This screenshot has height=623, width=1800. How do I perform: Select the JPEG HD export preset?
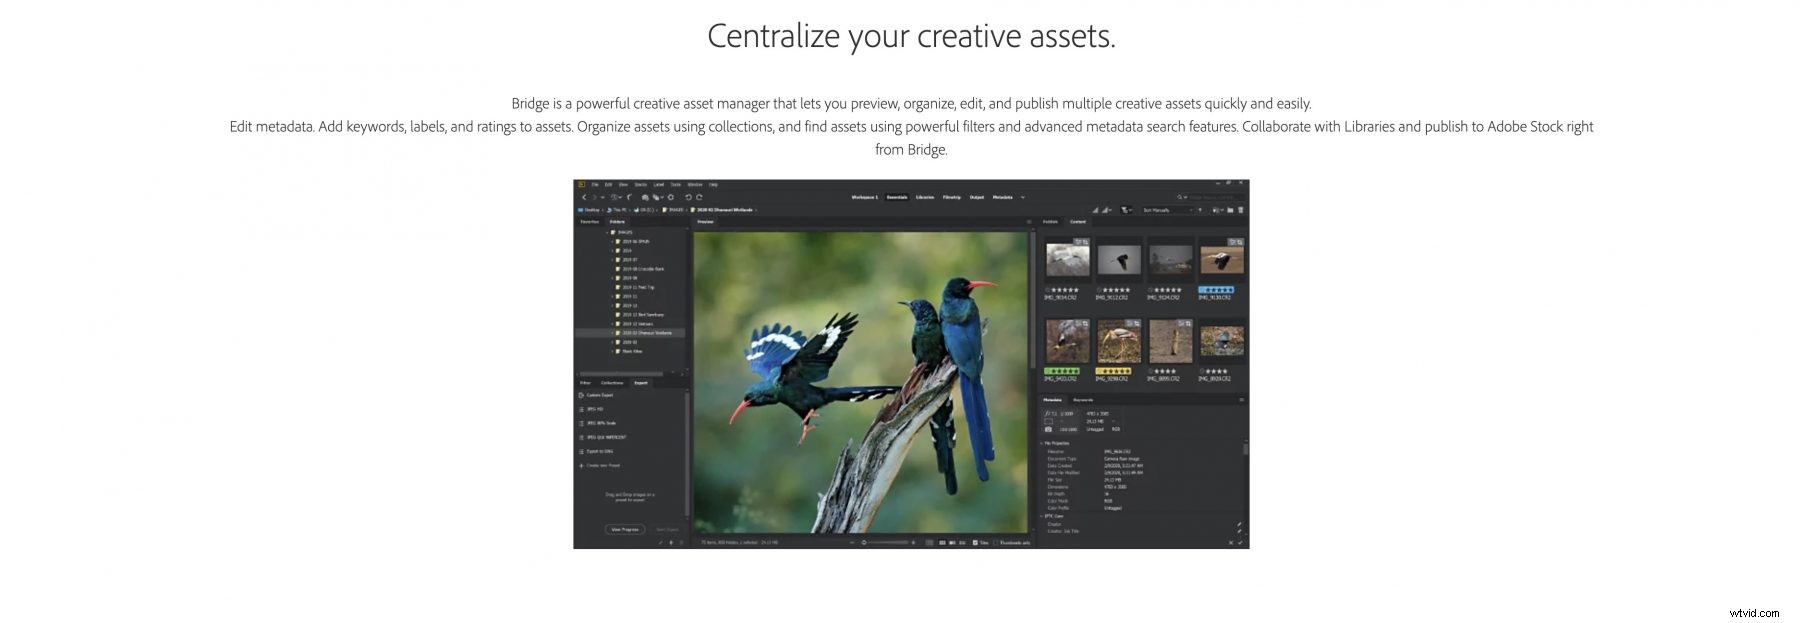point(594,409)
